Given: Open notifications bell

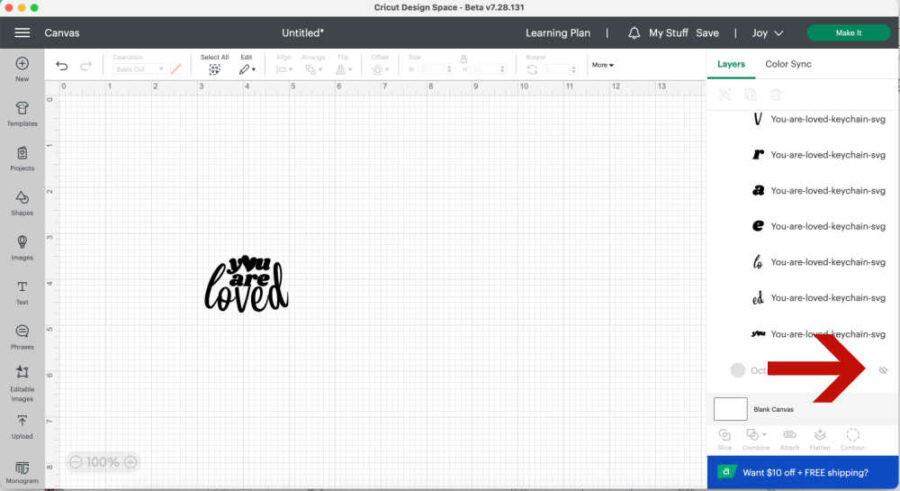Looking at the screenshot, I should click(x=634, y=33).
